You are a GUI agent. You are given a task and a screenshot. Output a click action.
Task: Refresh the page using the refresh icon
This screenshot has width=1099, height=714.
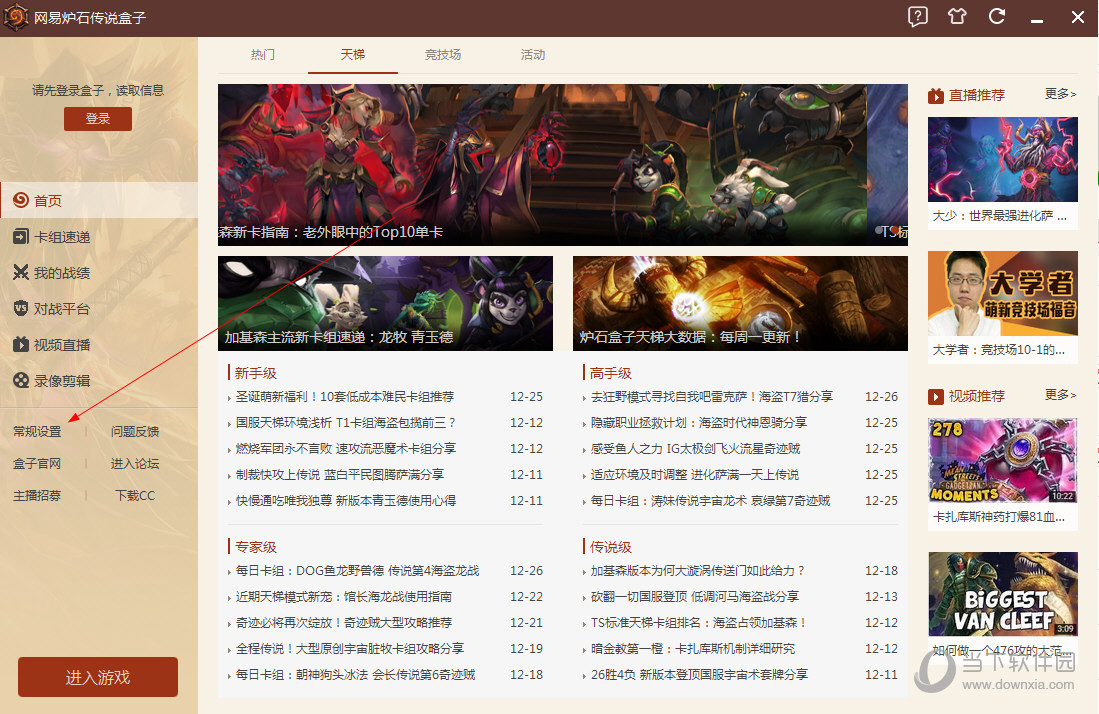(997, 17)
